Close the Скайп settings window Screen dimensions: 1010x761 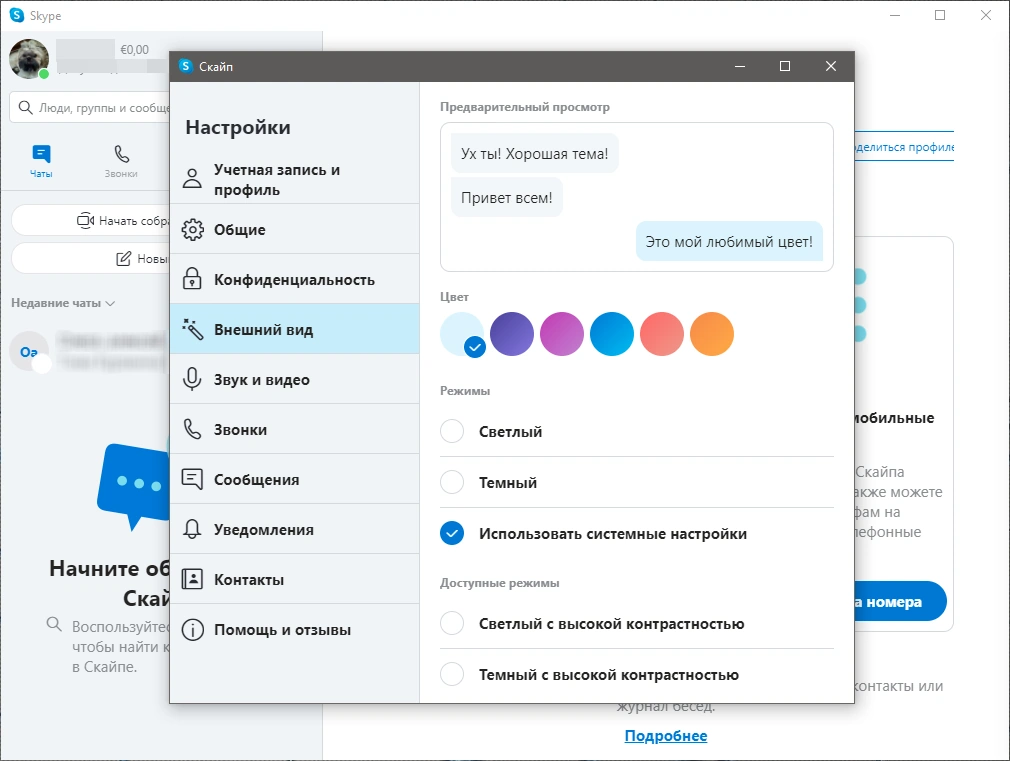pos(831,66)
